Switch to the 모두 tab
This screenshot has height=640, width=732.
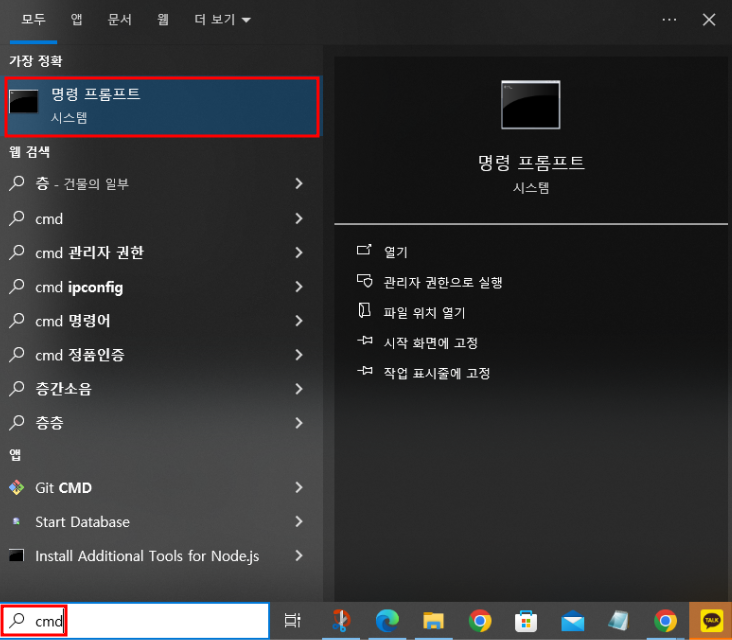(x=33, y=20)
